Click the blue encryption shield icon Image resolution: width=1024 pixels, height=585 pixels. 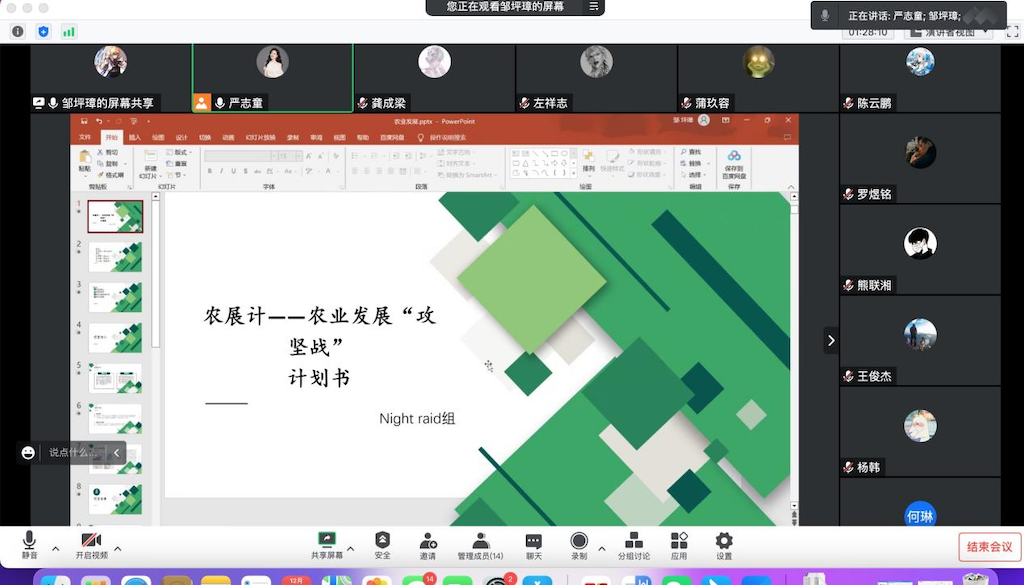[43, 31]
